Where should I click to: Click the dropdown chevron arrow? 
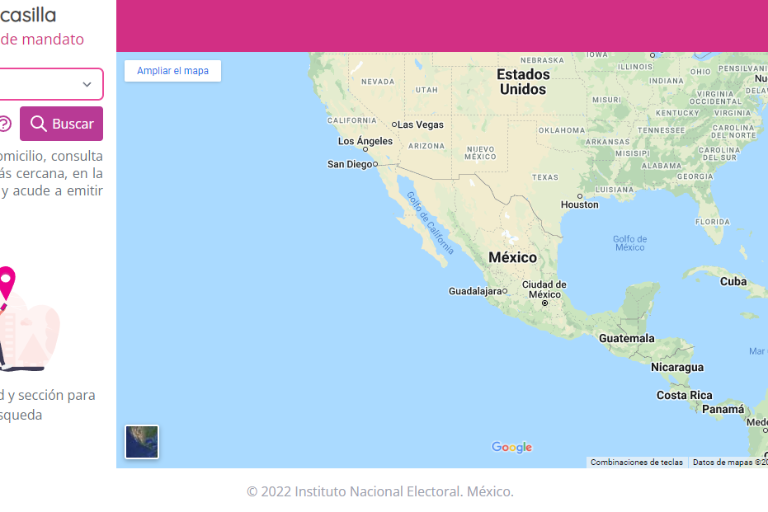[87, 84]
